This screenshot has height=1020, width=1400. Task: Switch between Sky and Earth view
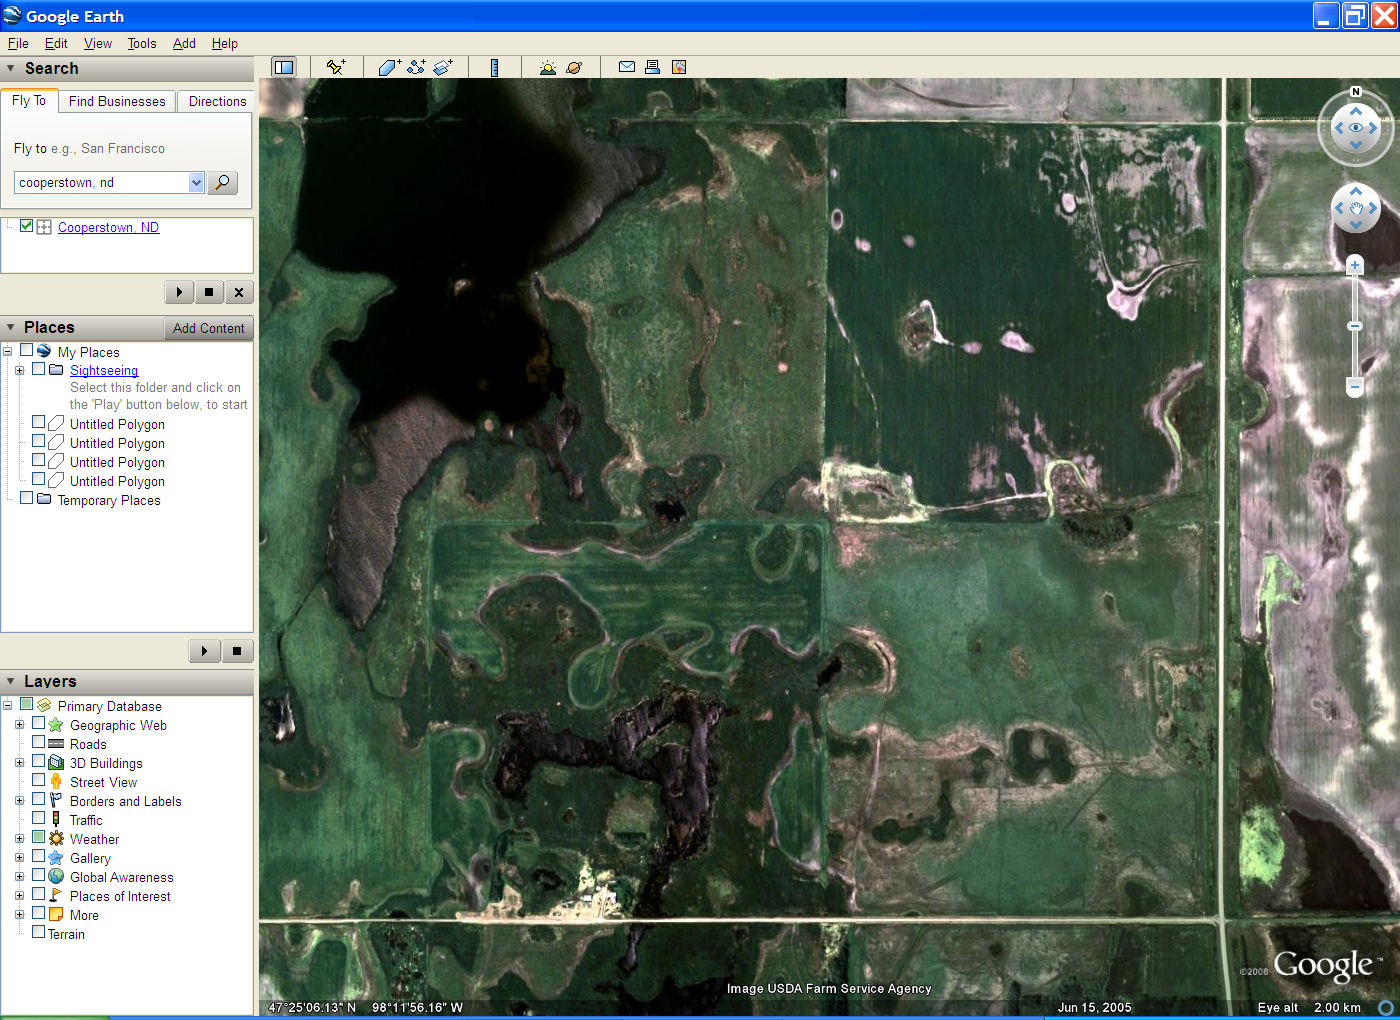click(574, 67)
